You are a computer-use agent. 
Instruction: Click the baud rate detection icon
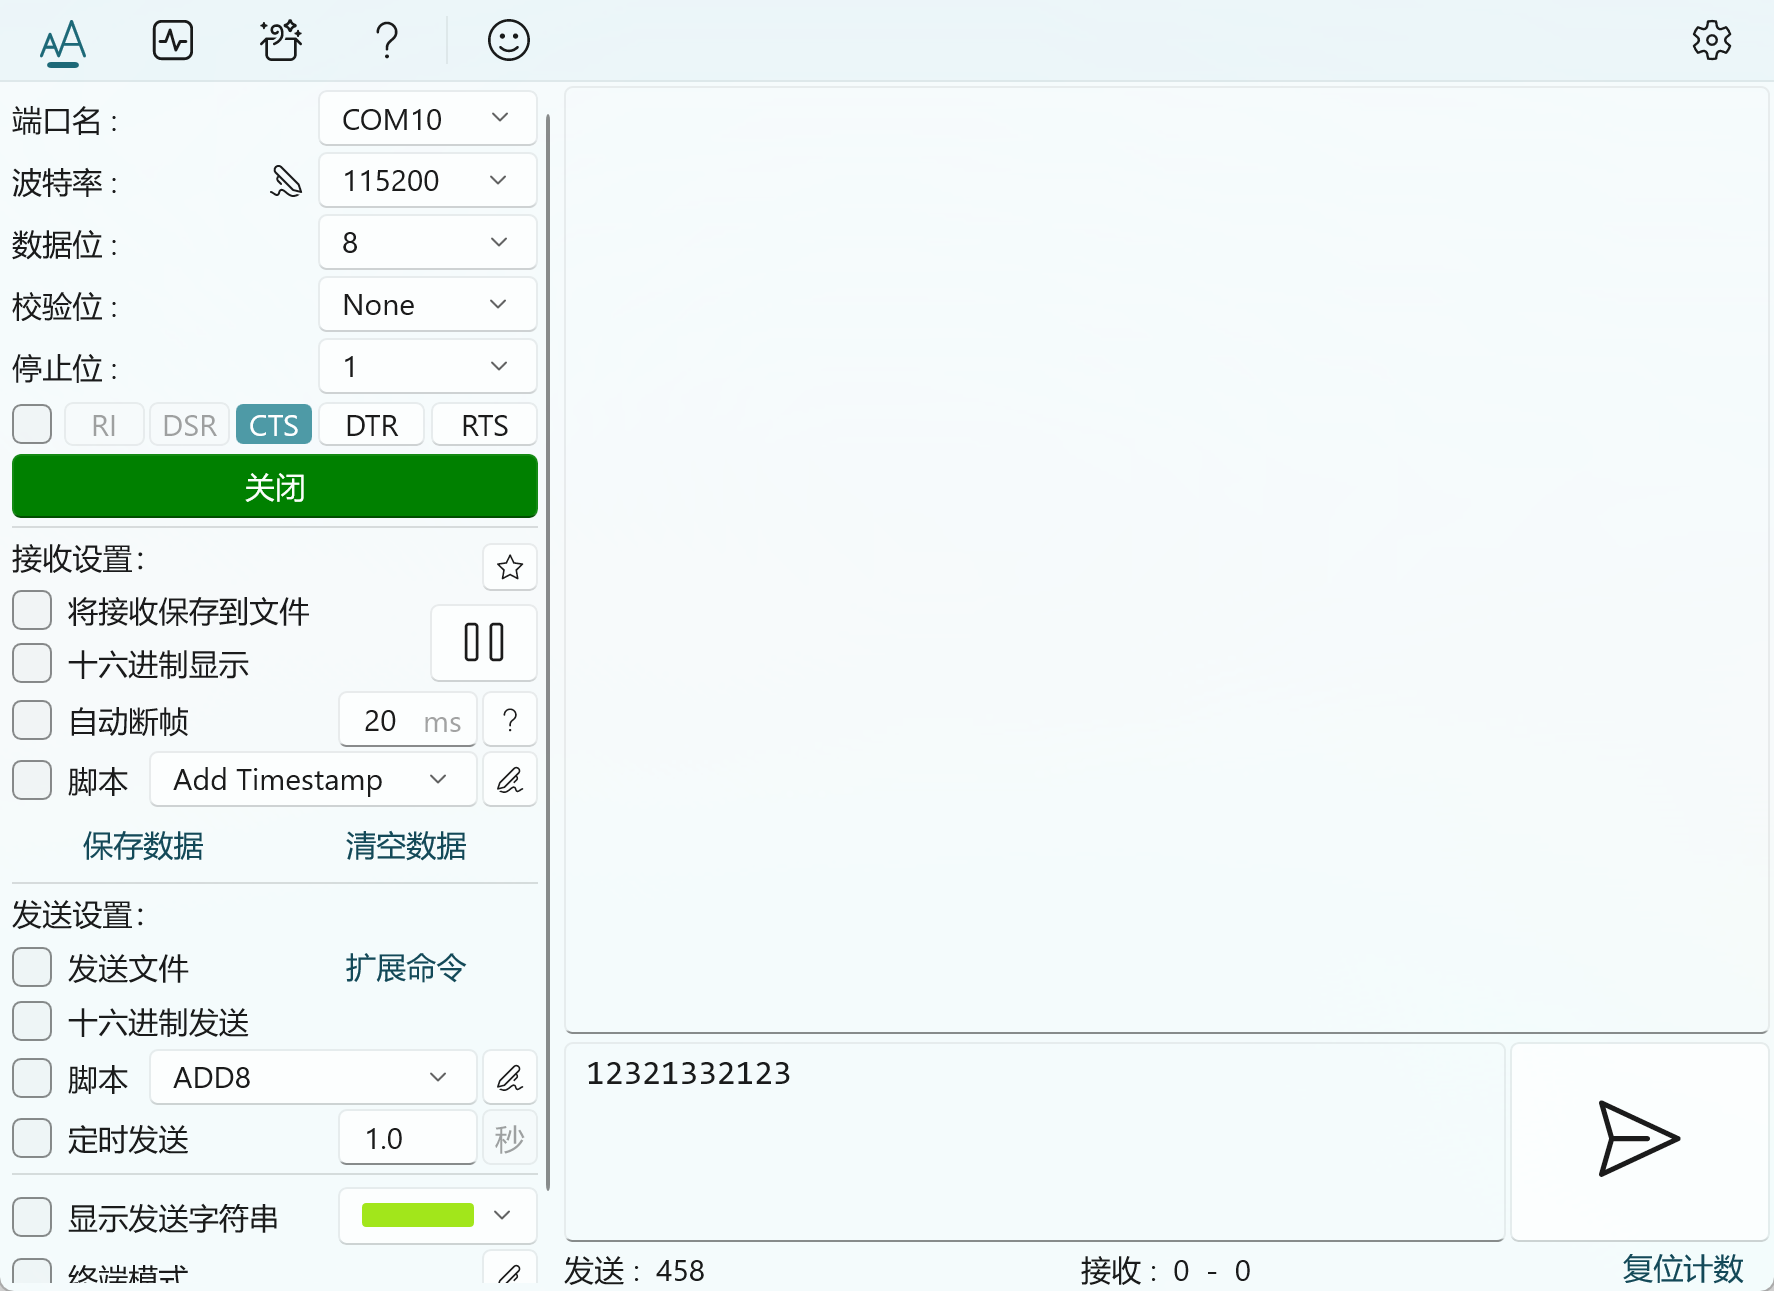286,181
